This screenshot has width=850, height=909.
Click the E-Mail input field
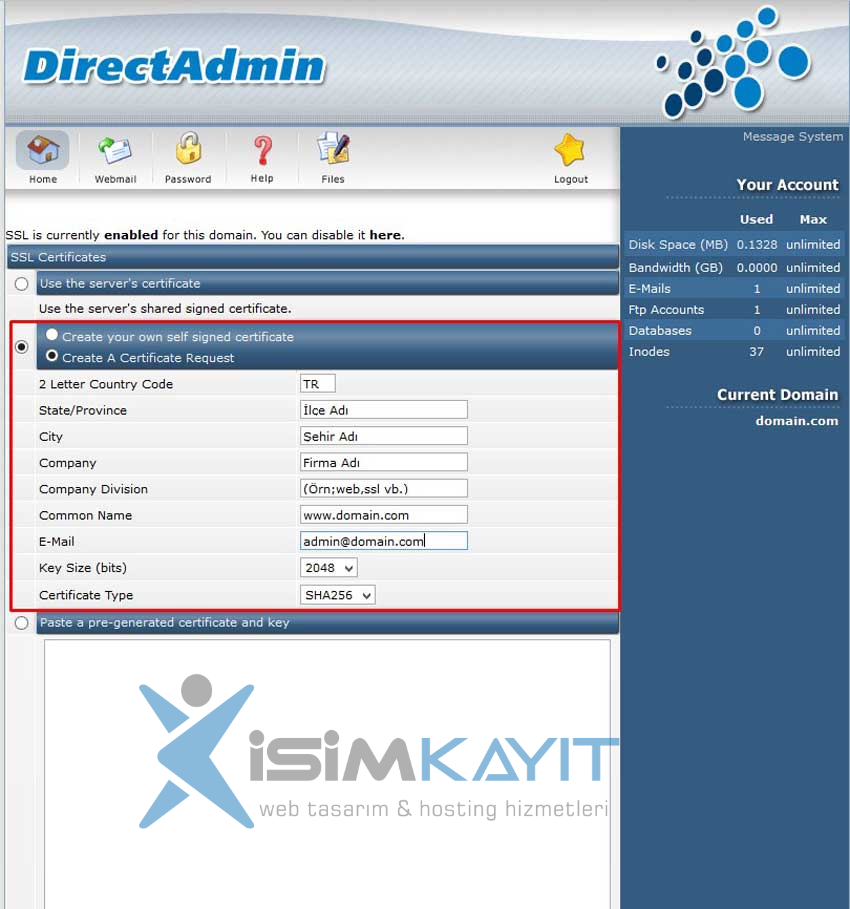383,541
